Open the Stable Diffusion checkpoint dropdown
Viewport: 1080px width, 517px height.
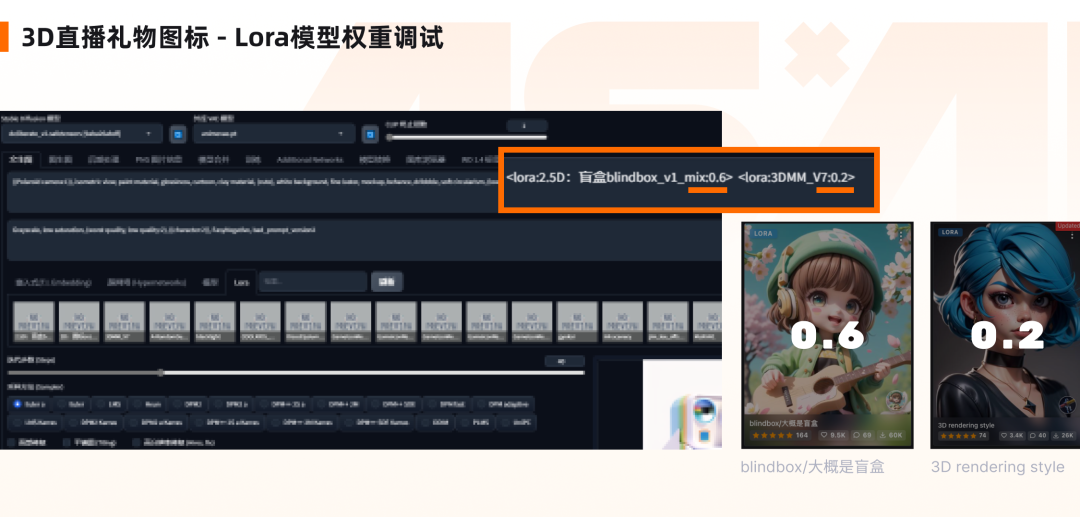pos(82,134)
